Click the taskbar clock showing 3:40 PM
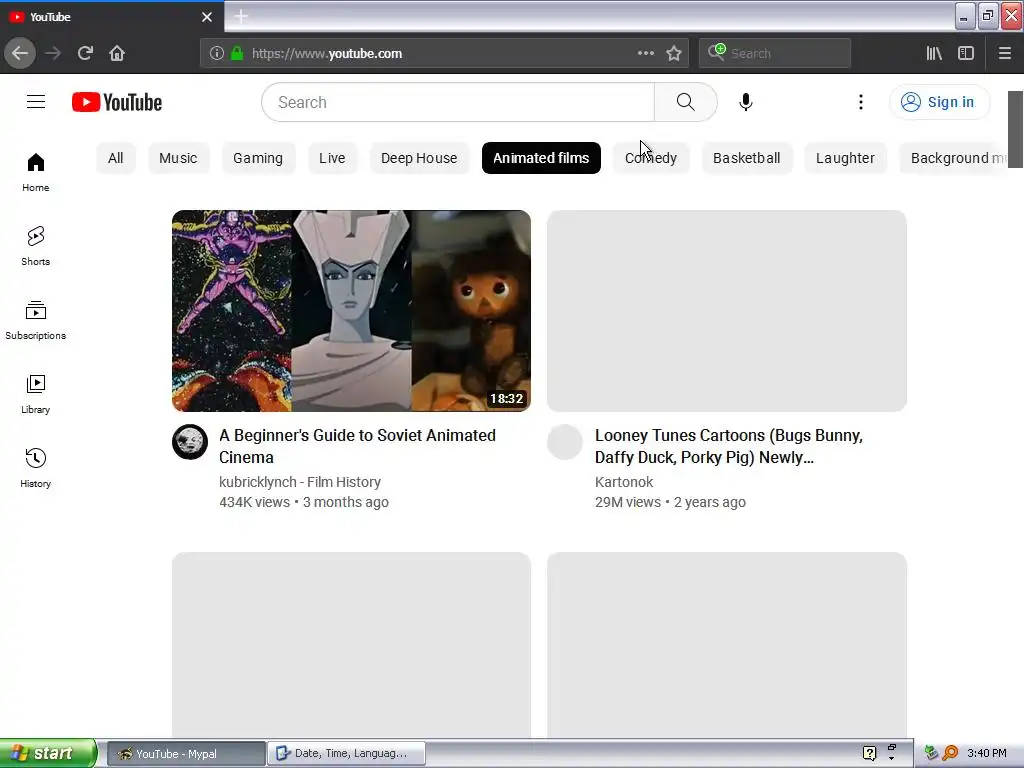The image size is (1024, 768). (x=986, y=754)
